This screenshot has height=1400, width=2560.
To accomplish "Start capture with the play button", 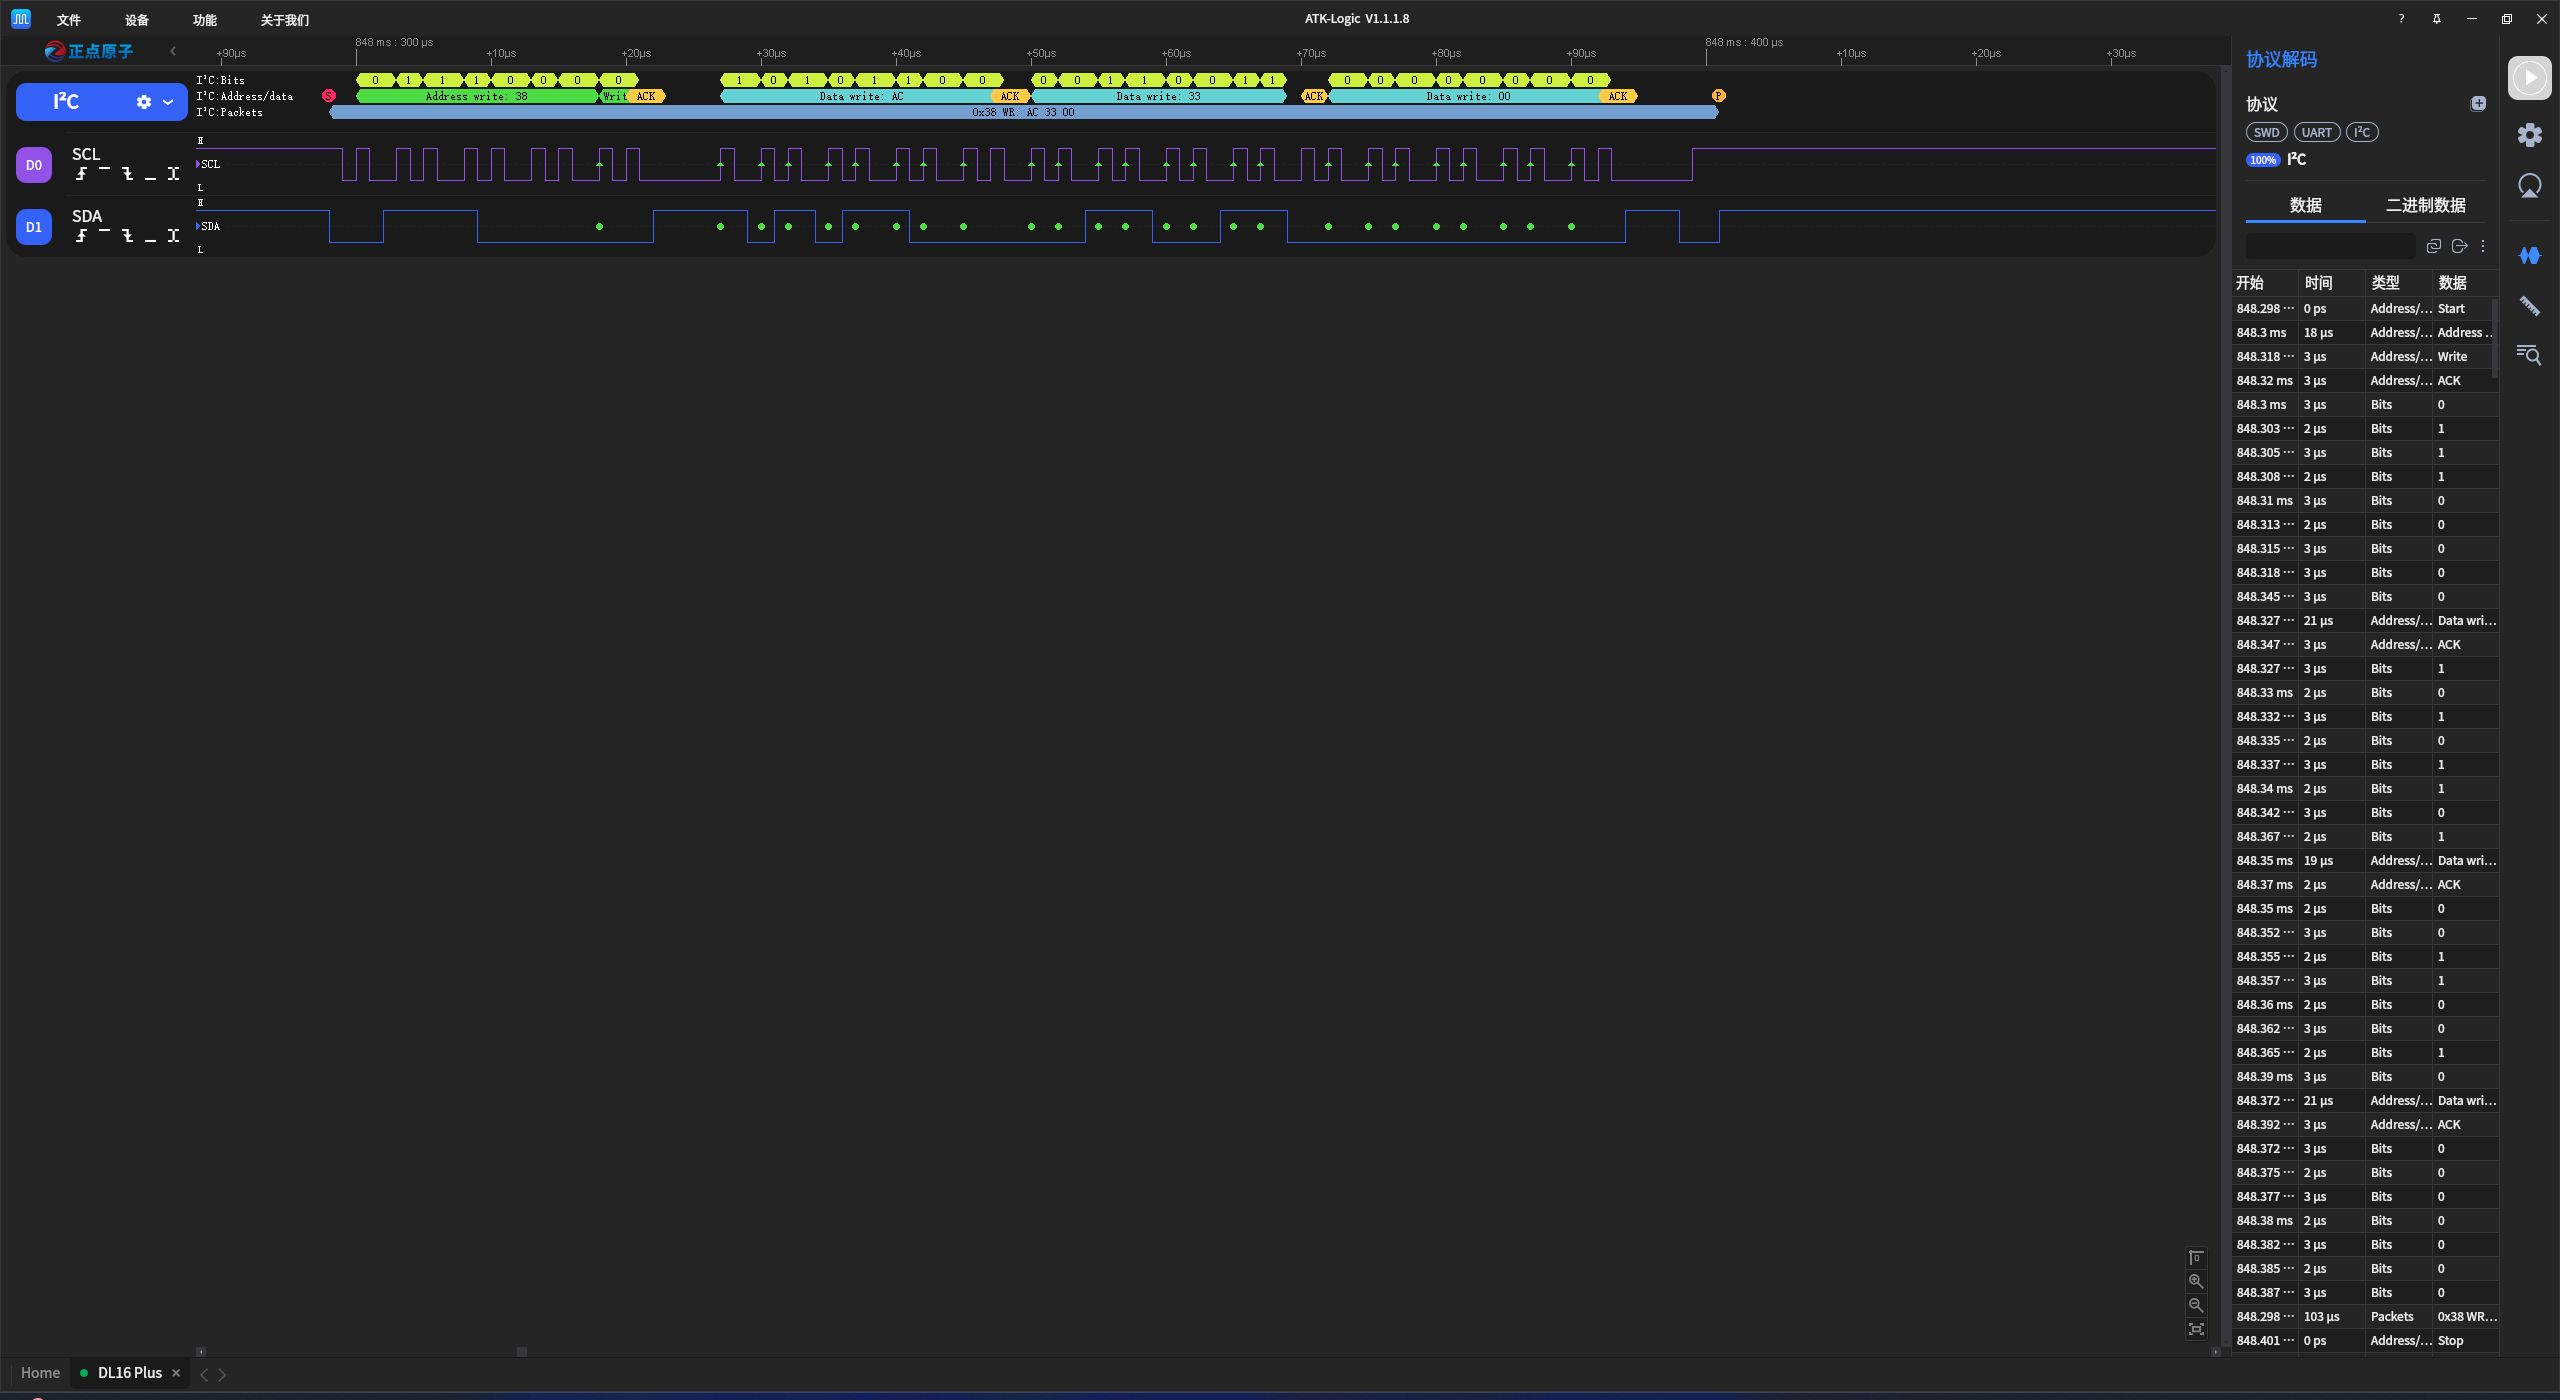I will (2529, 78).
